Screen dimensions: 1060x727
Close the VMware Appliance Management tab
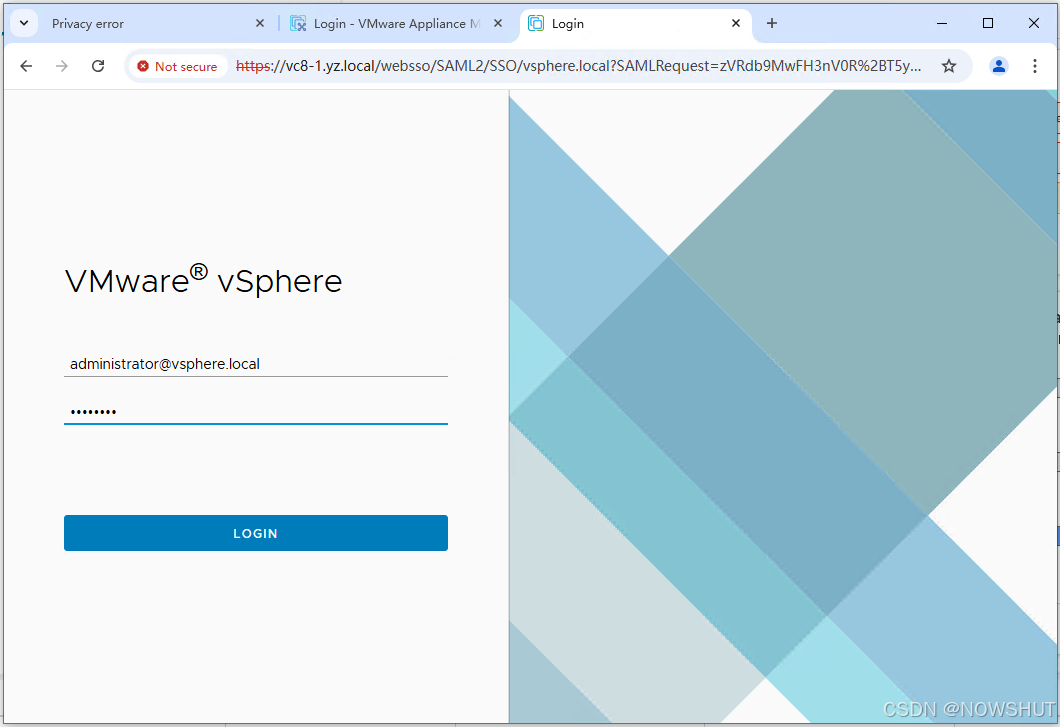pos(498,23)
